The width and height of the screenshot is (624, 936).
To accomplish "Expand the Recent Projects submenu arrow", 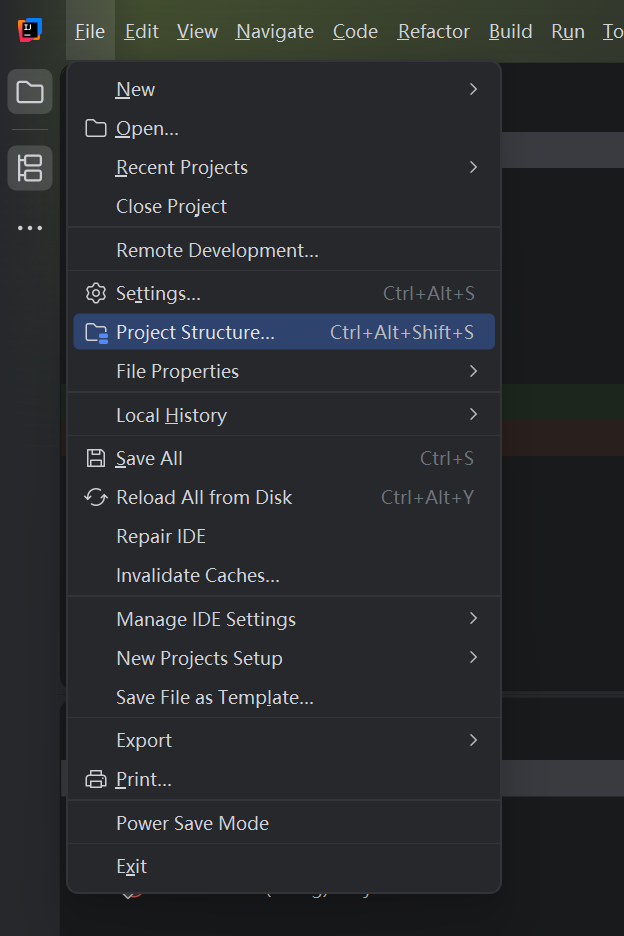I will [473, 168].
